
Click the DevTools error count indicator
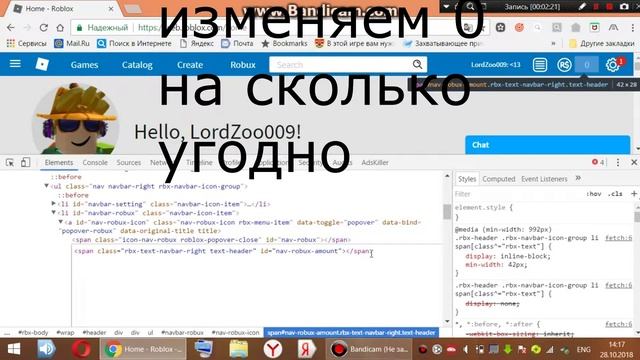point(598,162)
